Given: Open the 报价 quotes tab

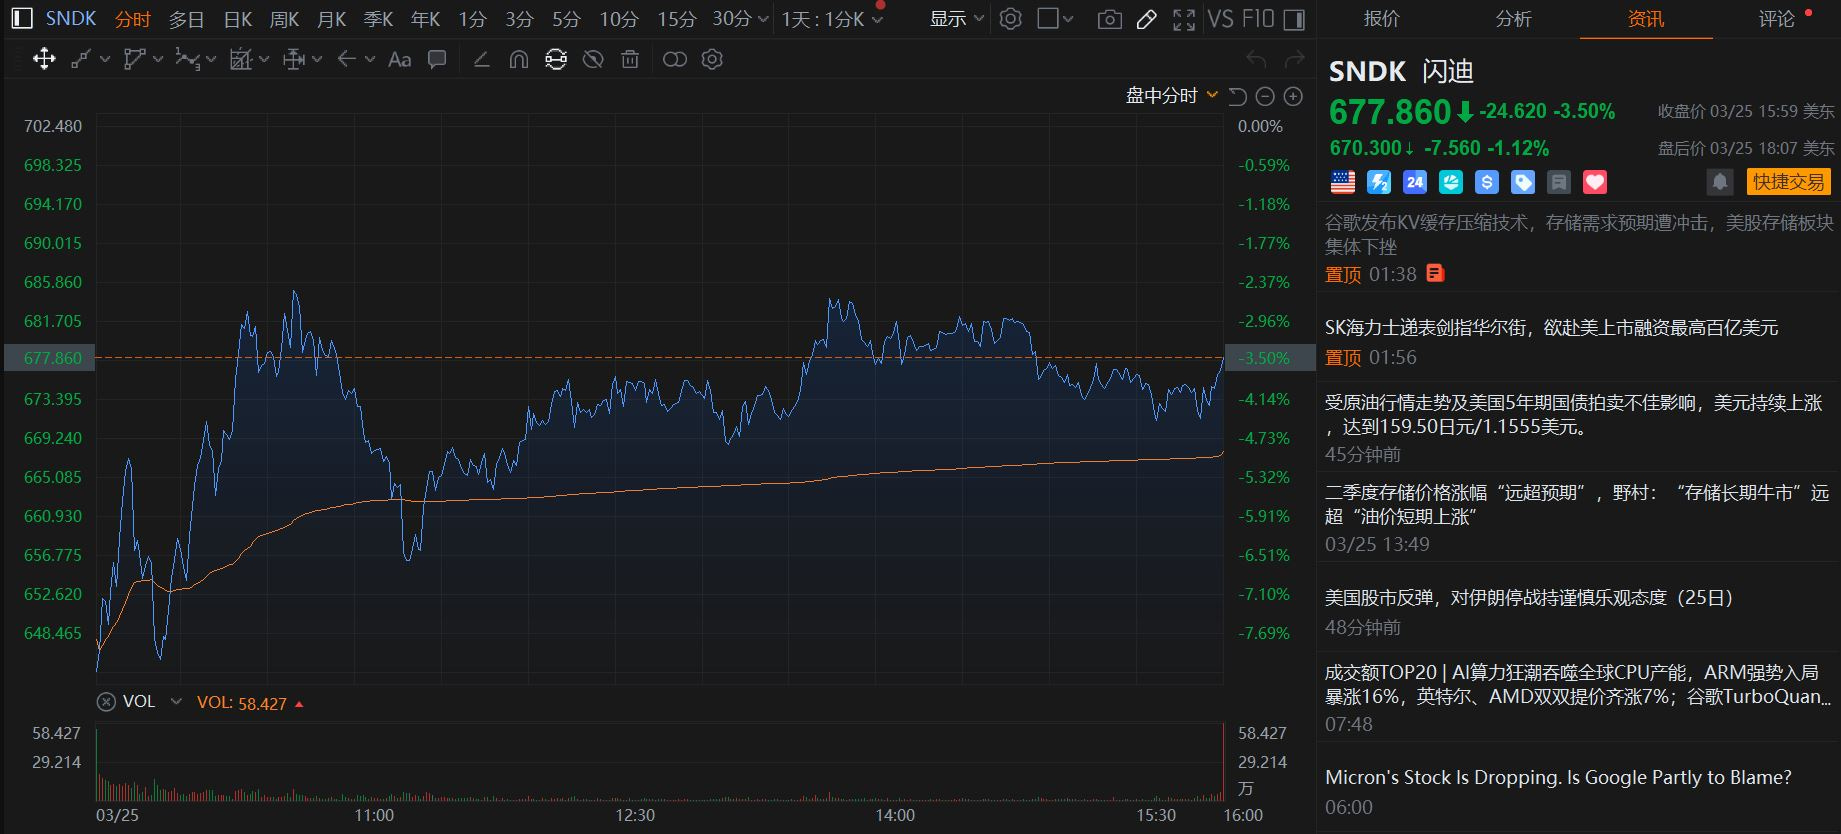Looking at the screenshot, I should point(1382,19).
